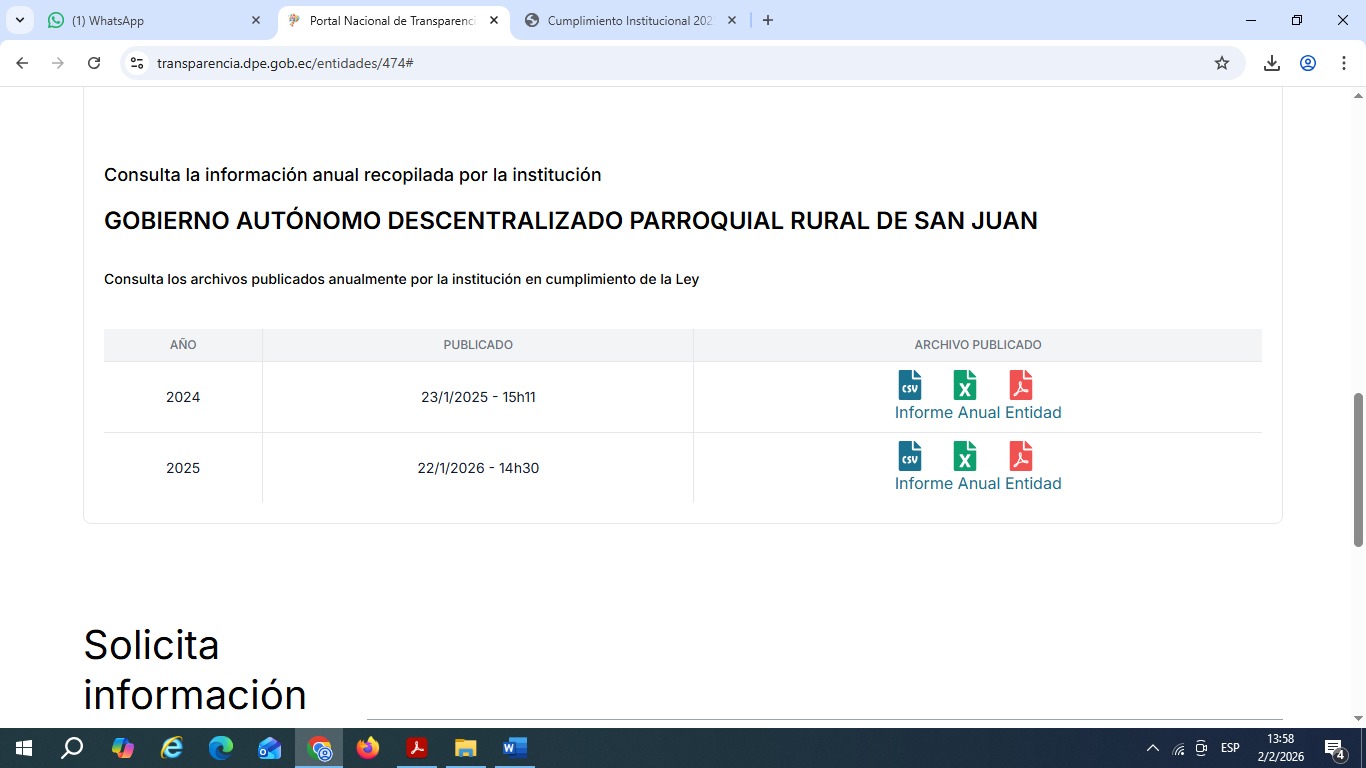Download the 2025 CSV file icon

tap(909, 456)
